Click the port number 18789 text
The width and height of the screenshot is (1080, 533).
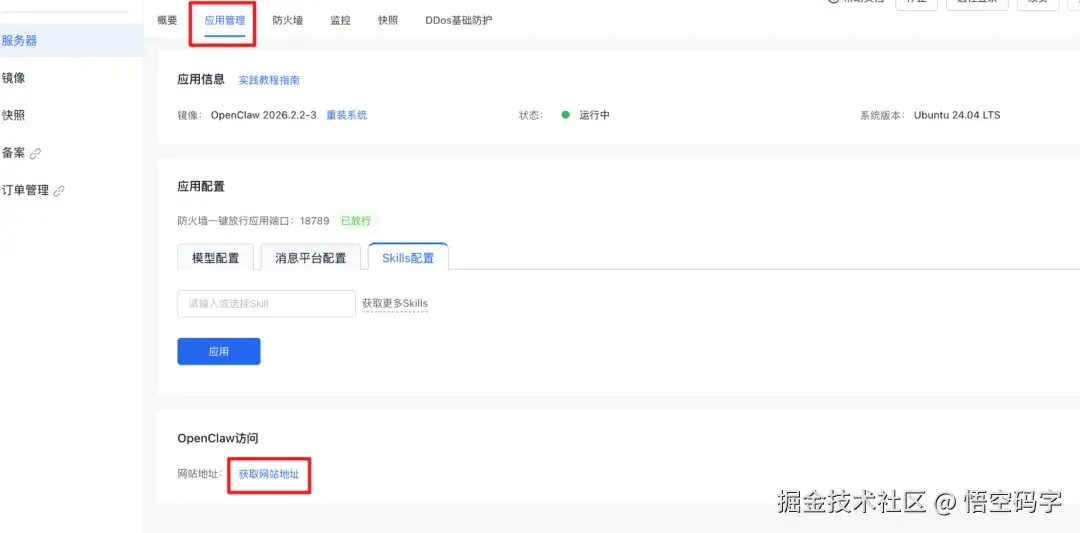click(314, 221)
